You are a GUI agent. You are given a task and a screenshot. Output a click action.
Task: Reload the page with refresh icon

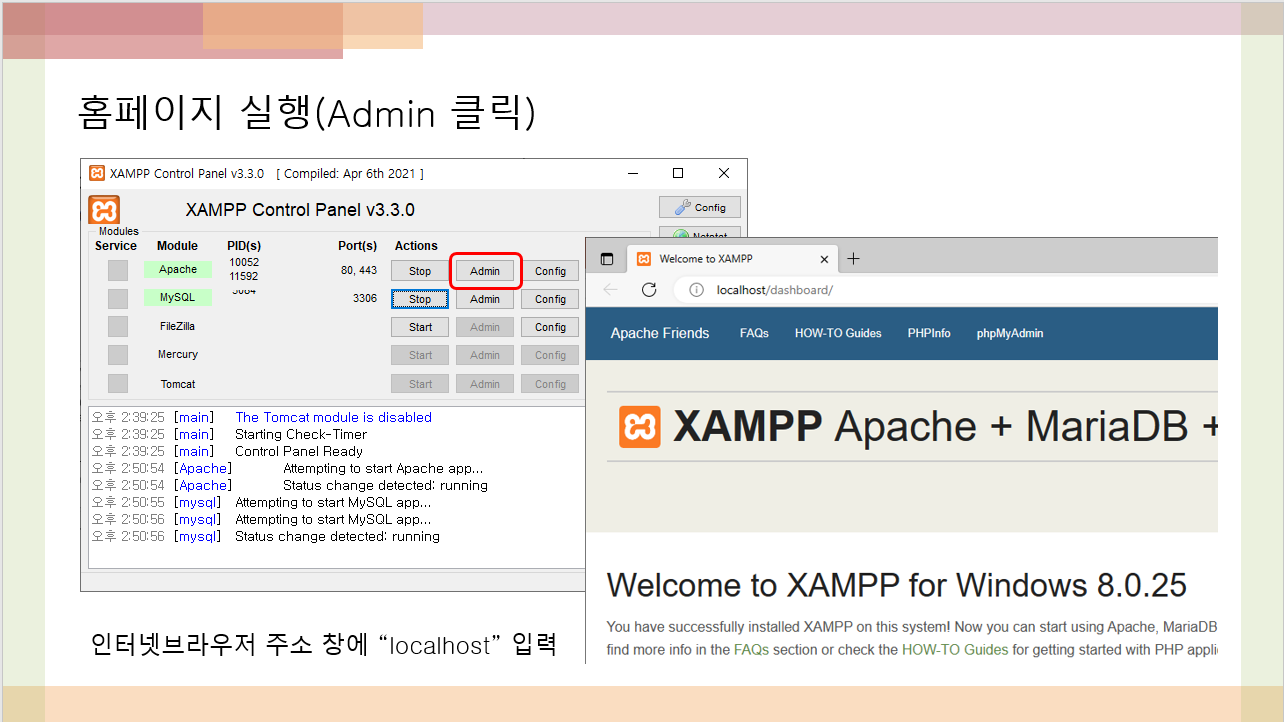649,290
